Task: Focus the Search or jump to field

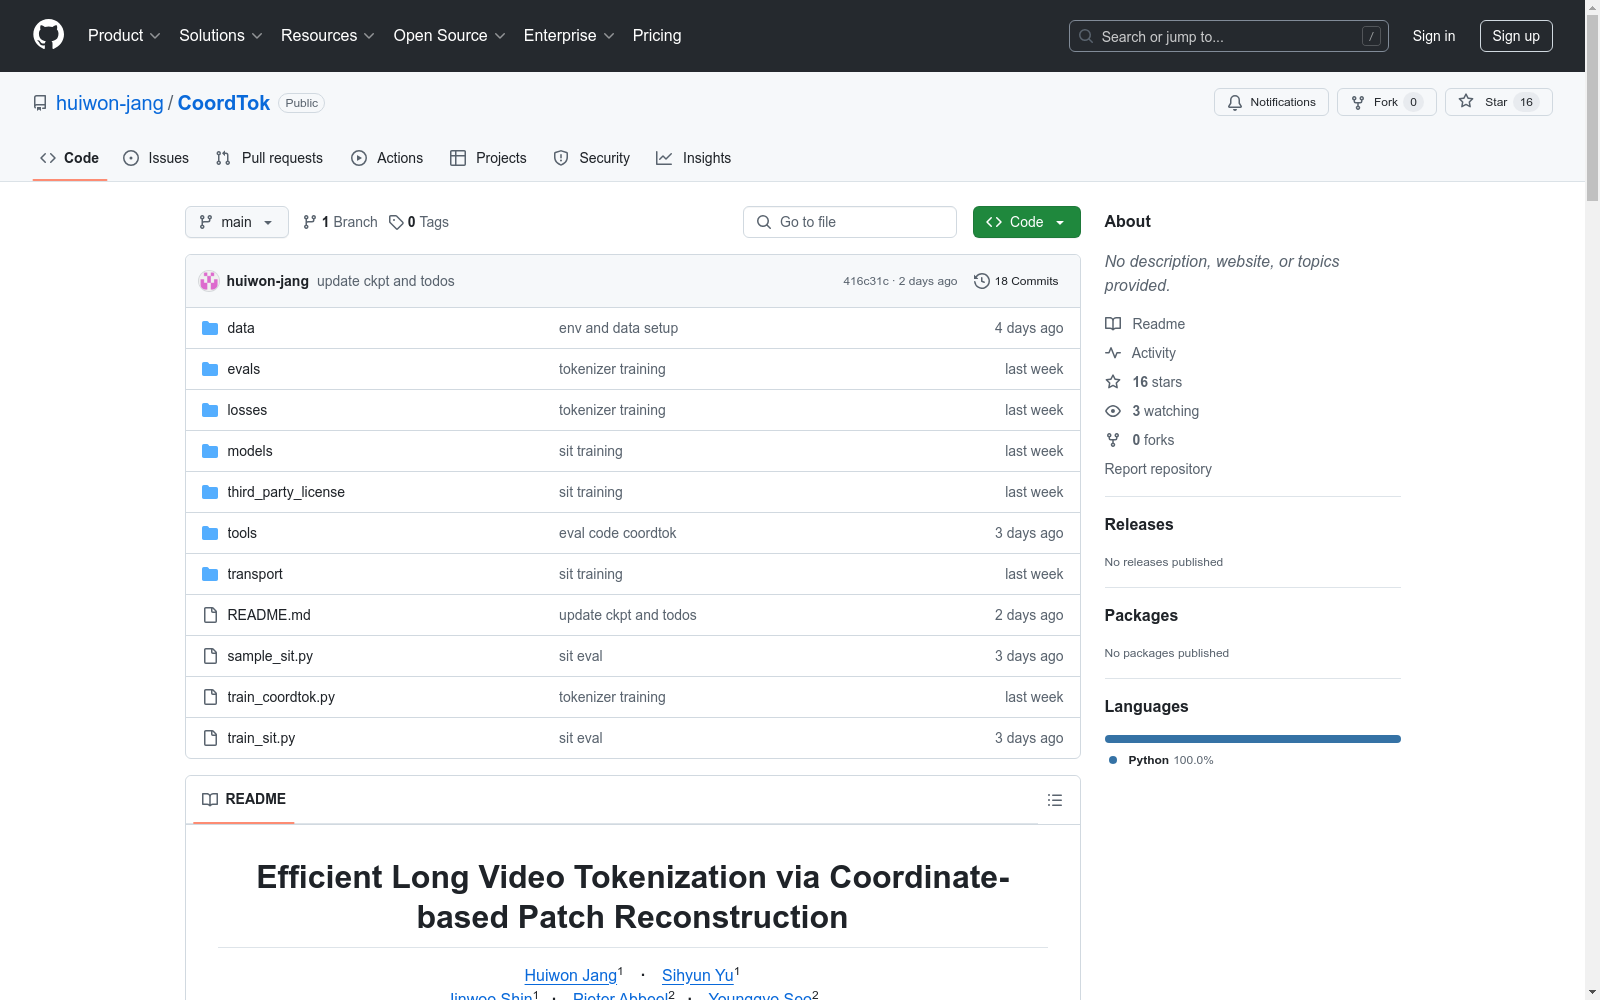Action: tap(1229, 36)
